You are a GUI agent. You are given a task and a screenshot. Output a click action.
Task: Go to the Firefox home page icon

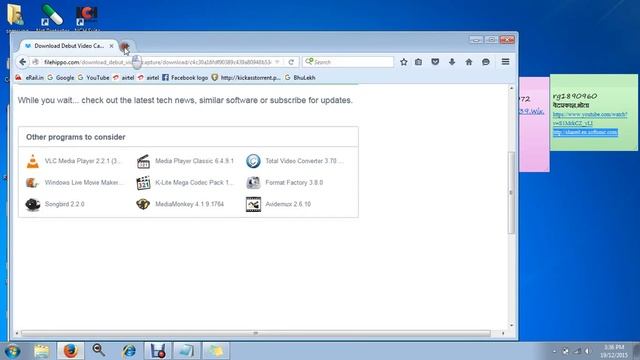[x=469, y=62]
